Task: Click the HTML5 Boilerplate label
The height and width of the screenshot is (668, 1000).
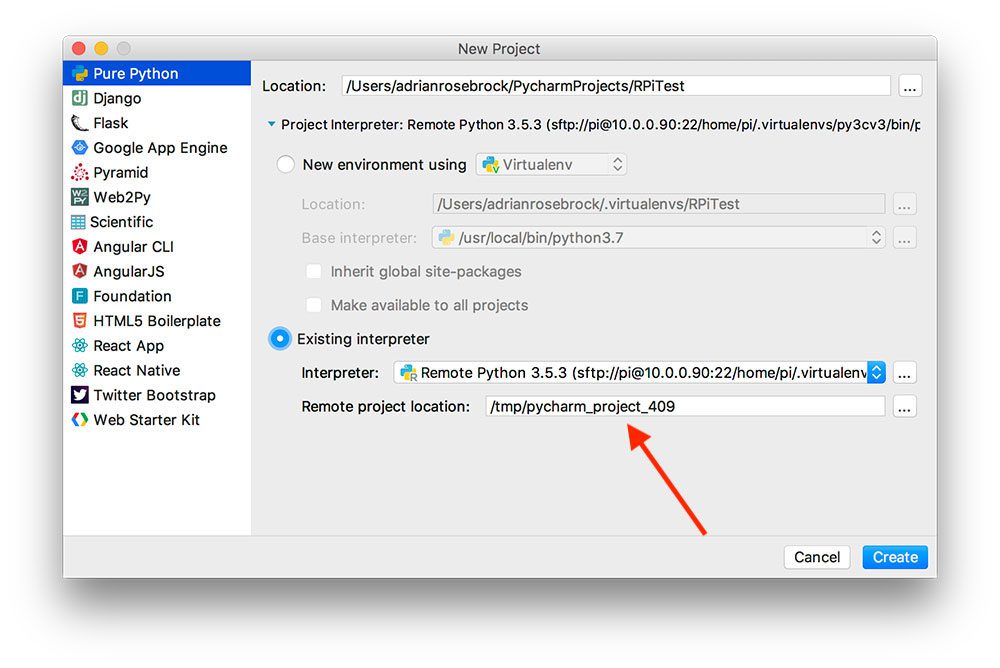Action: 157,321
